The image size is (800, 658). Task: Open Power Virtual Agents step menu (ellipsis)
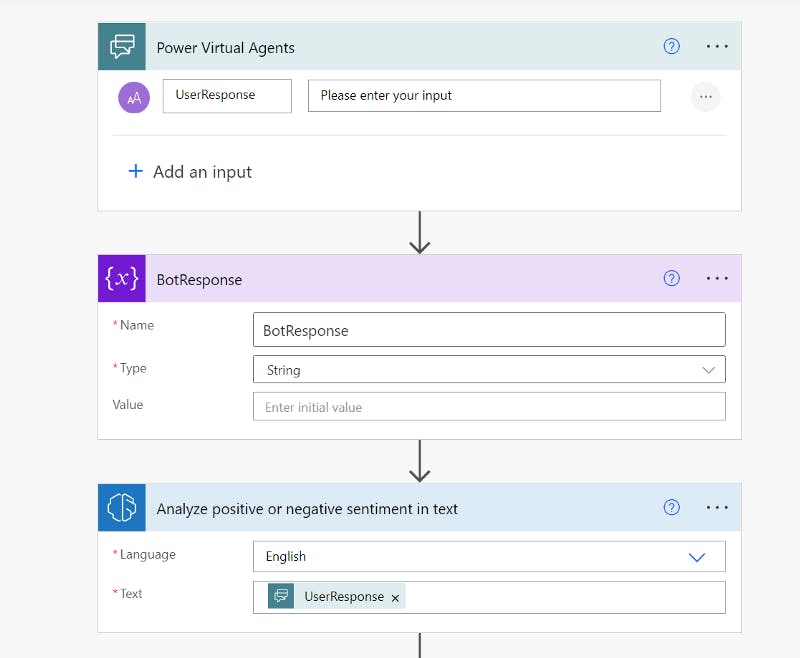point(717,46)
